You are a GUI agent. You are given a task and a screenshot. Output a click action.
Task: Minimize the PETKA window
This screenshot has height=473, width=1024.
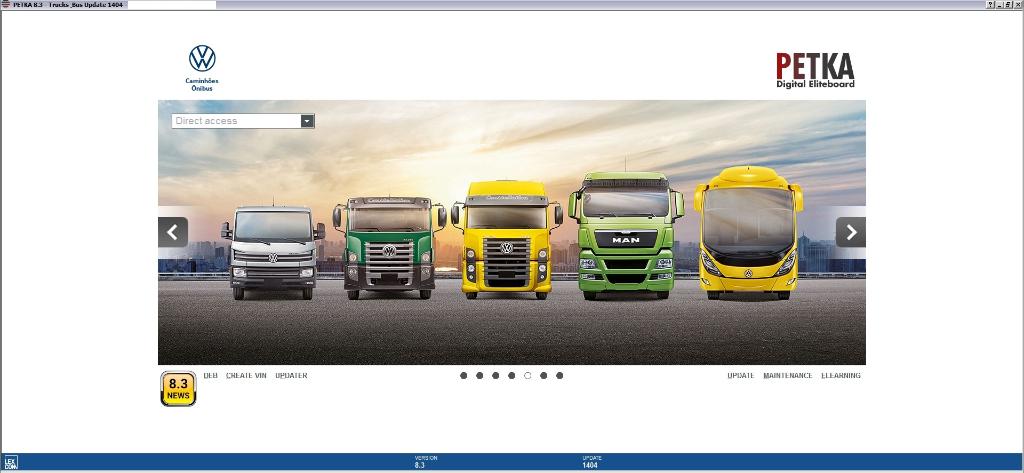click(x=1000, y=5)
